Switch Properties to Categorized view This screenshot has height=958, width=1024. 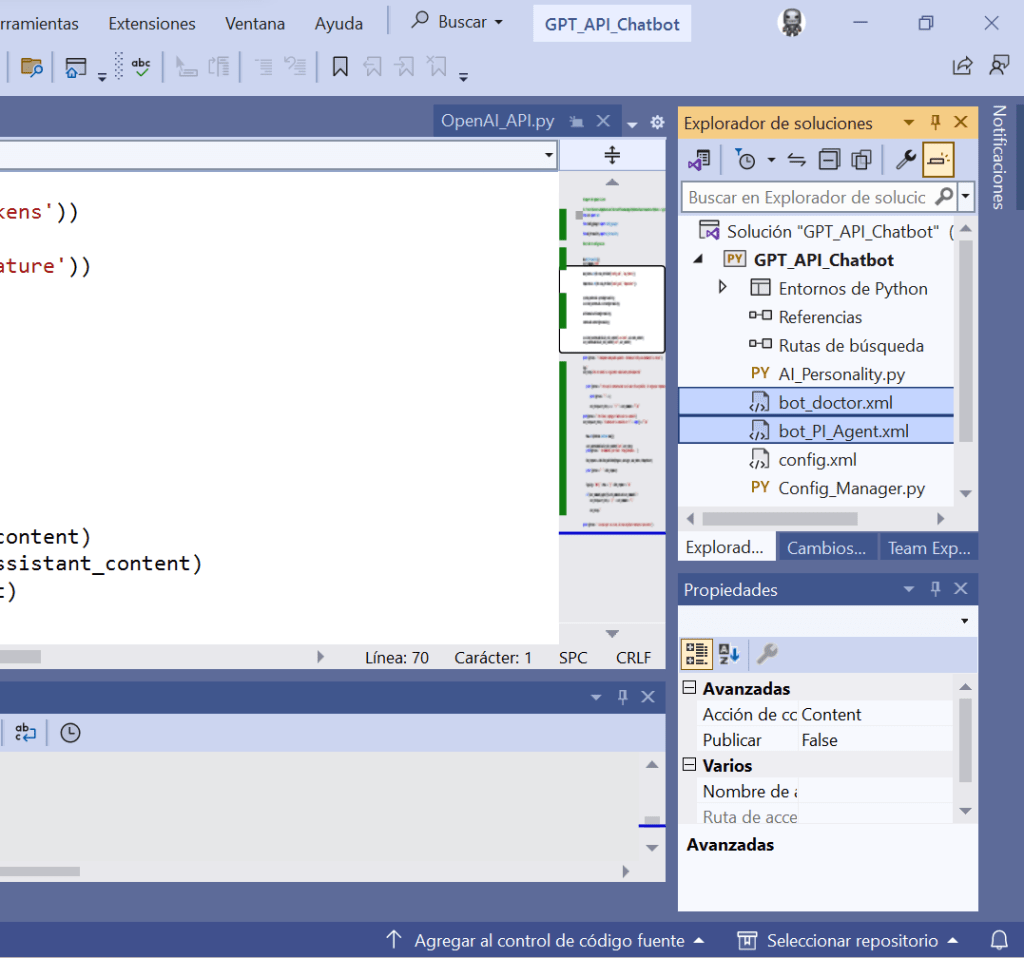tap(696, 654)
